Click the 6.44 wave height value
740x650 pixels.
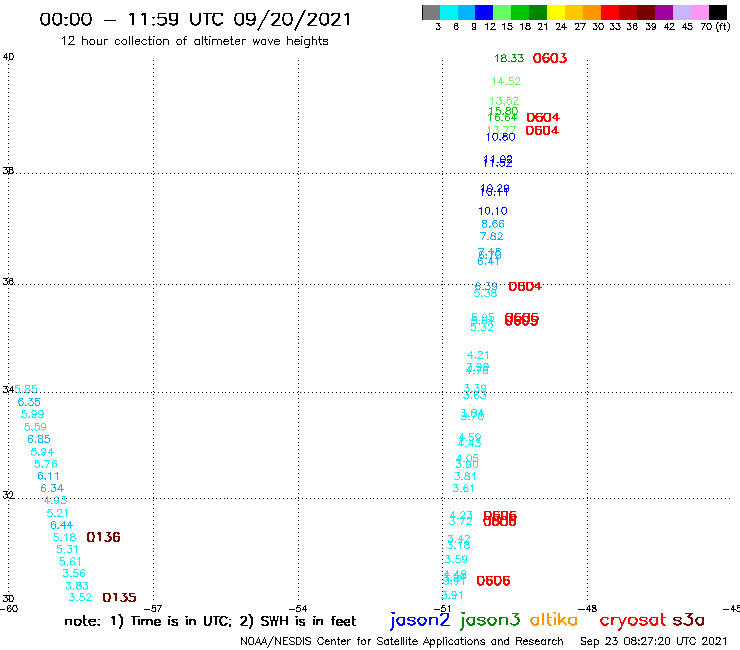coord(61,525)
